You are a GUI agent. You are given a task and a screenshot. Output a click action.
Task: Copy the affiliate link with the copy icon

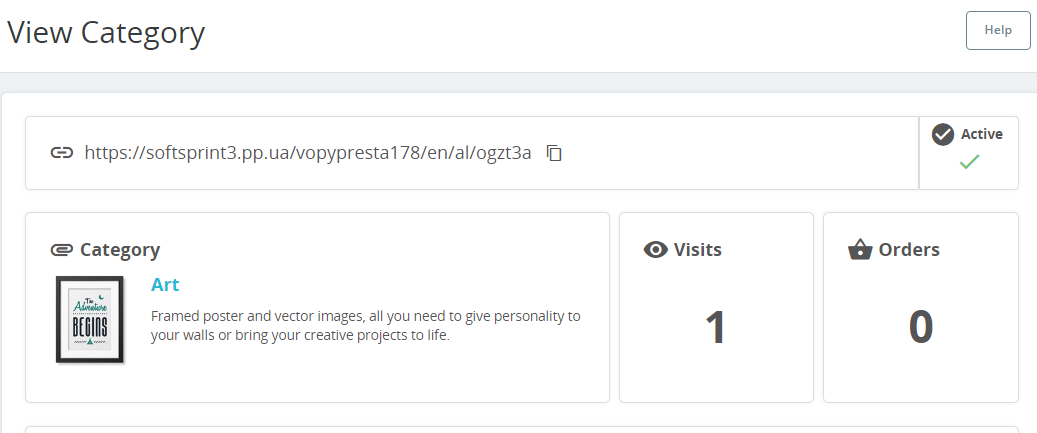coord(554,153)
